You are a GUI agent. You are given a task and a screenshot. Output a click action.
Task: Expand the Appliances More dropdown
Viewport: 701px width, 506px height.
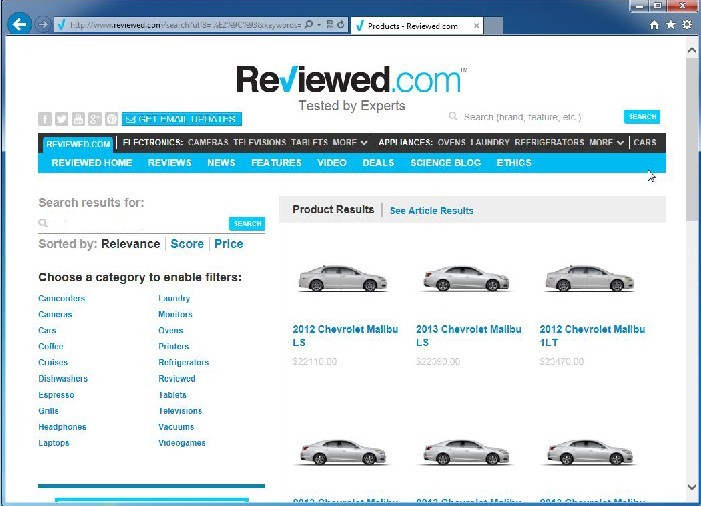point(606,142)
